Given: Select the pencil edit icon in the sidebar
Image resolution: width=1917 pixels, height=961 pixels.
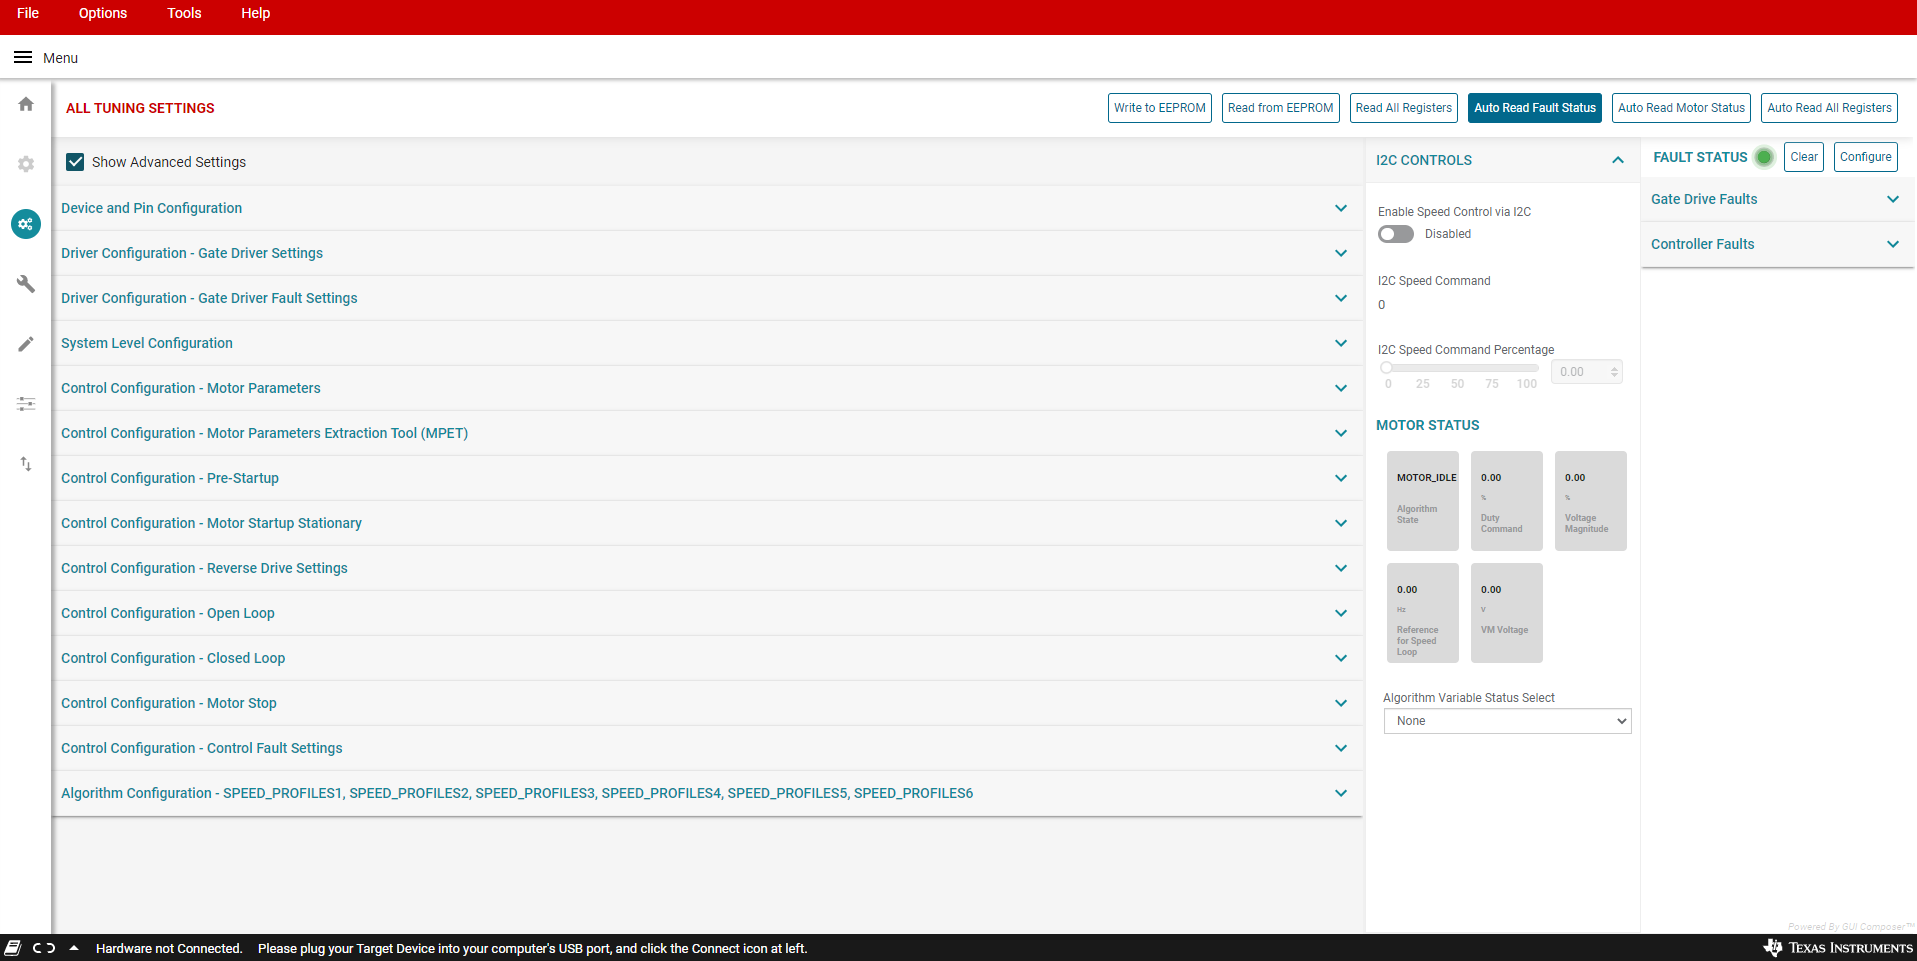Looking at the screenshot, I should click(25, 344).
